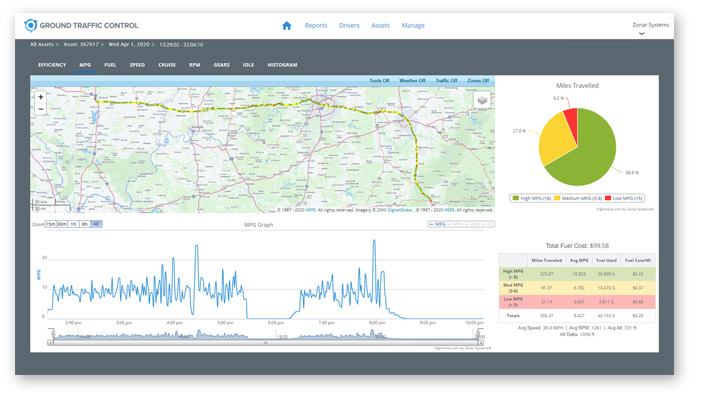Expand the Zonar Systems account dropdown
Screen dimensions: 720x400
click(x=641, y=33)
